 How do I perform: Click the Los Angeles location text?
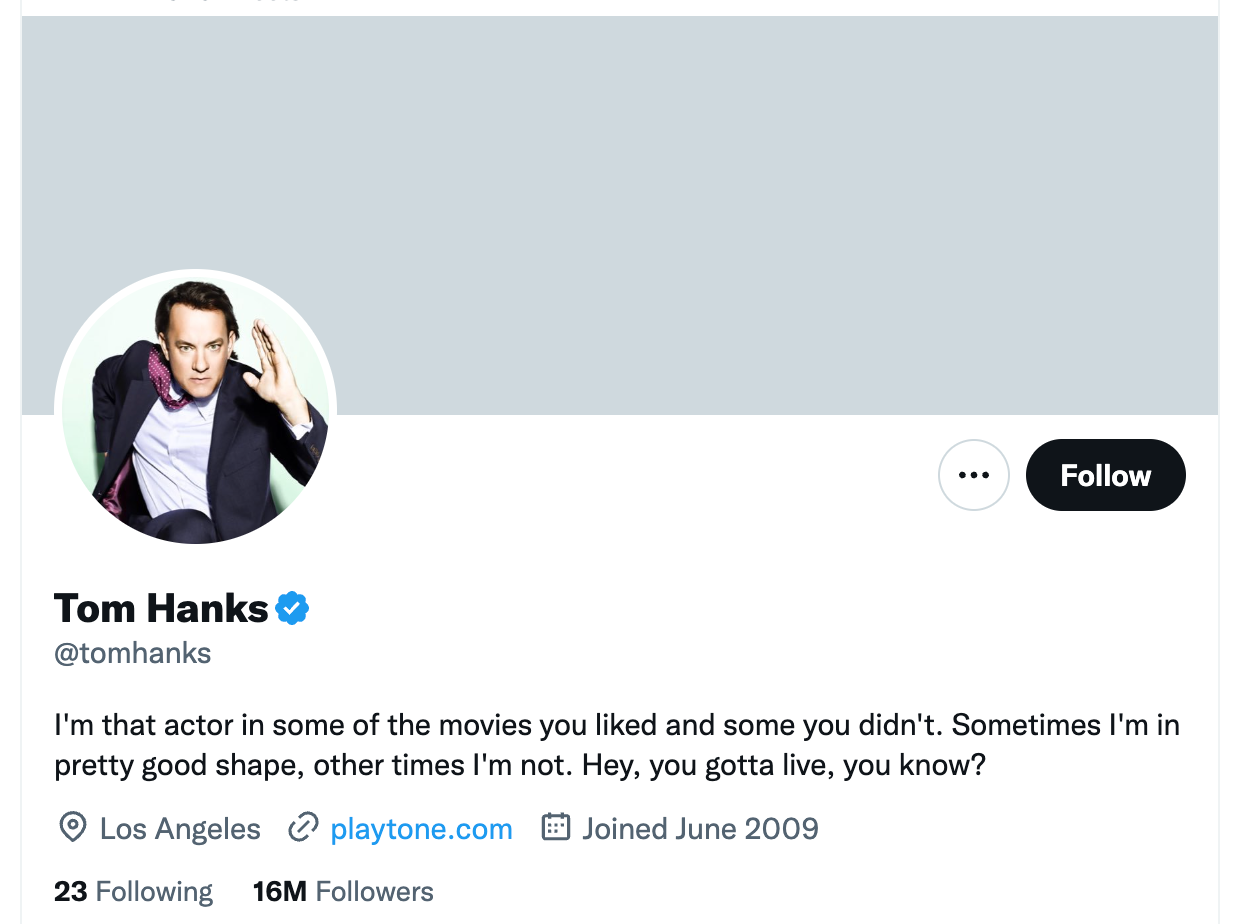point(180,829)
